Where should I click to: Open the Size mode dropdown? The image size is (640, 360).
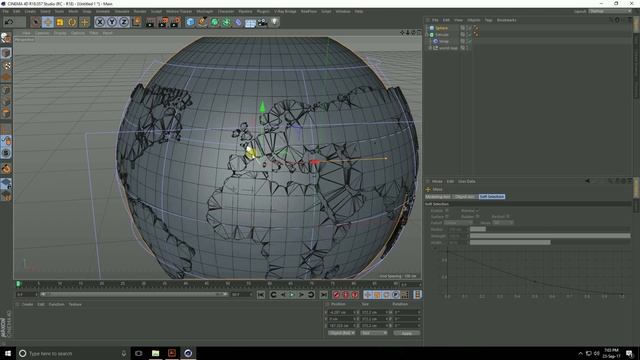pos(373,333)
